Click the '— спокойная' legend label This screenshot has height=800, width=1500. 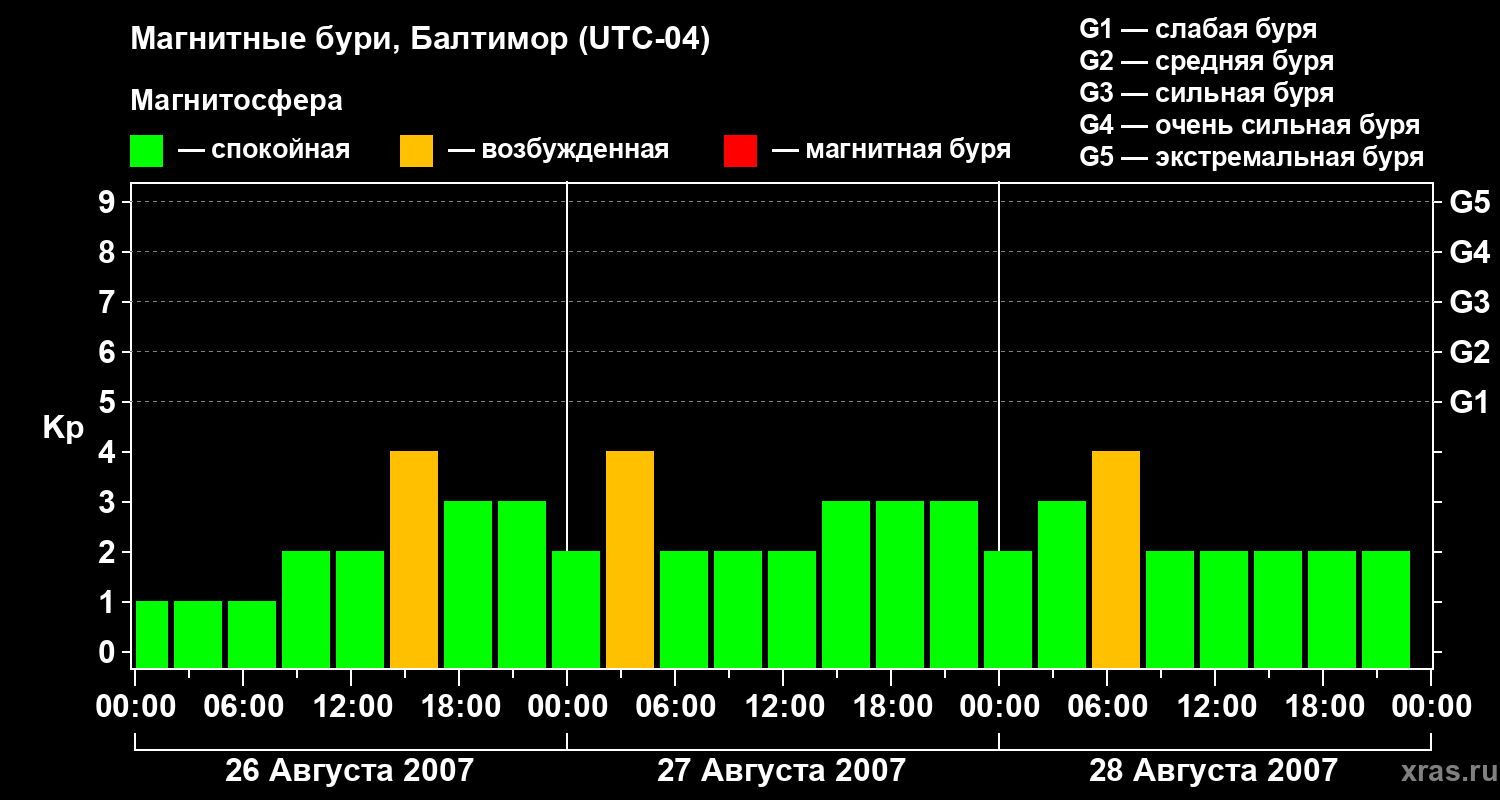click(264, 150)
